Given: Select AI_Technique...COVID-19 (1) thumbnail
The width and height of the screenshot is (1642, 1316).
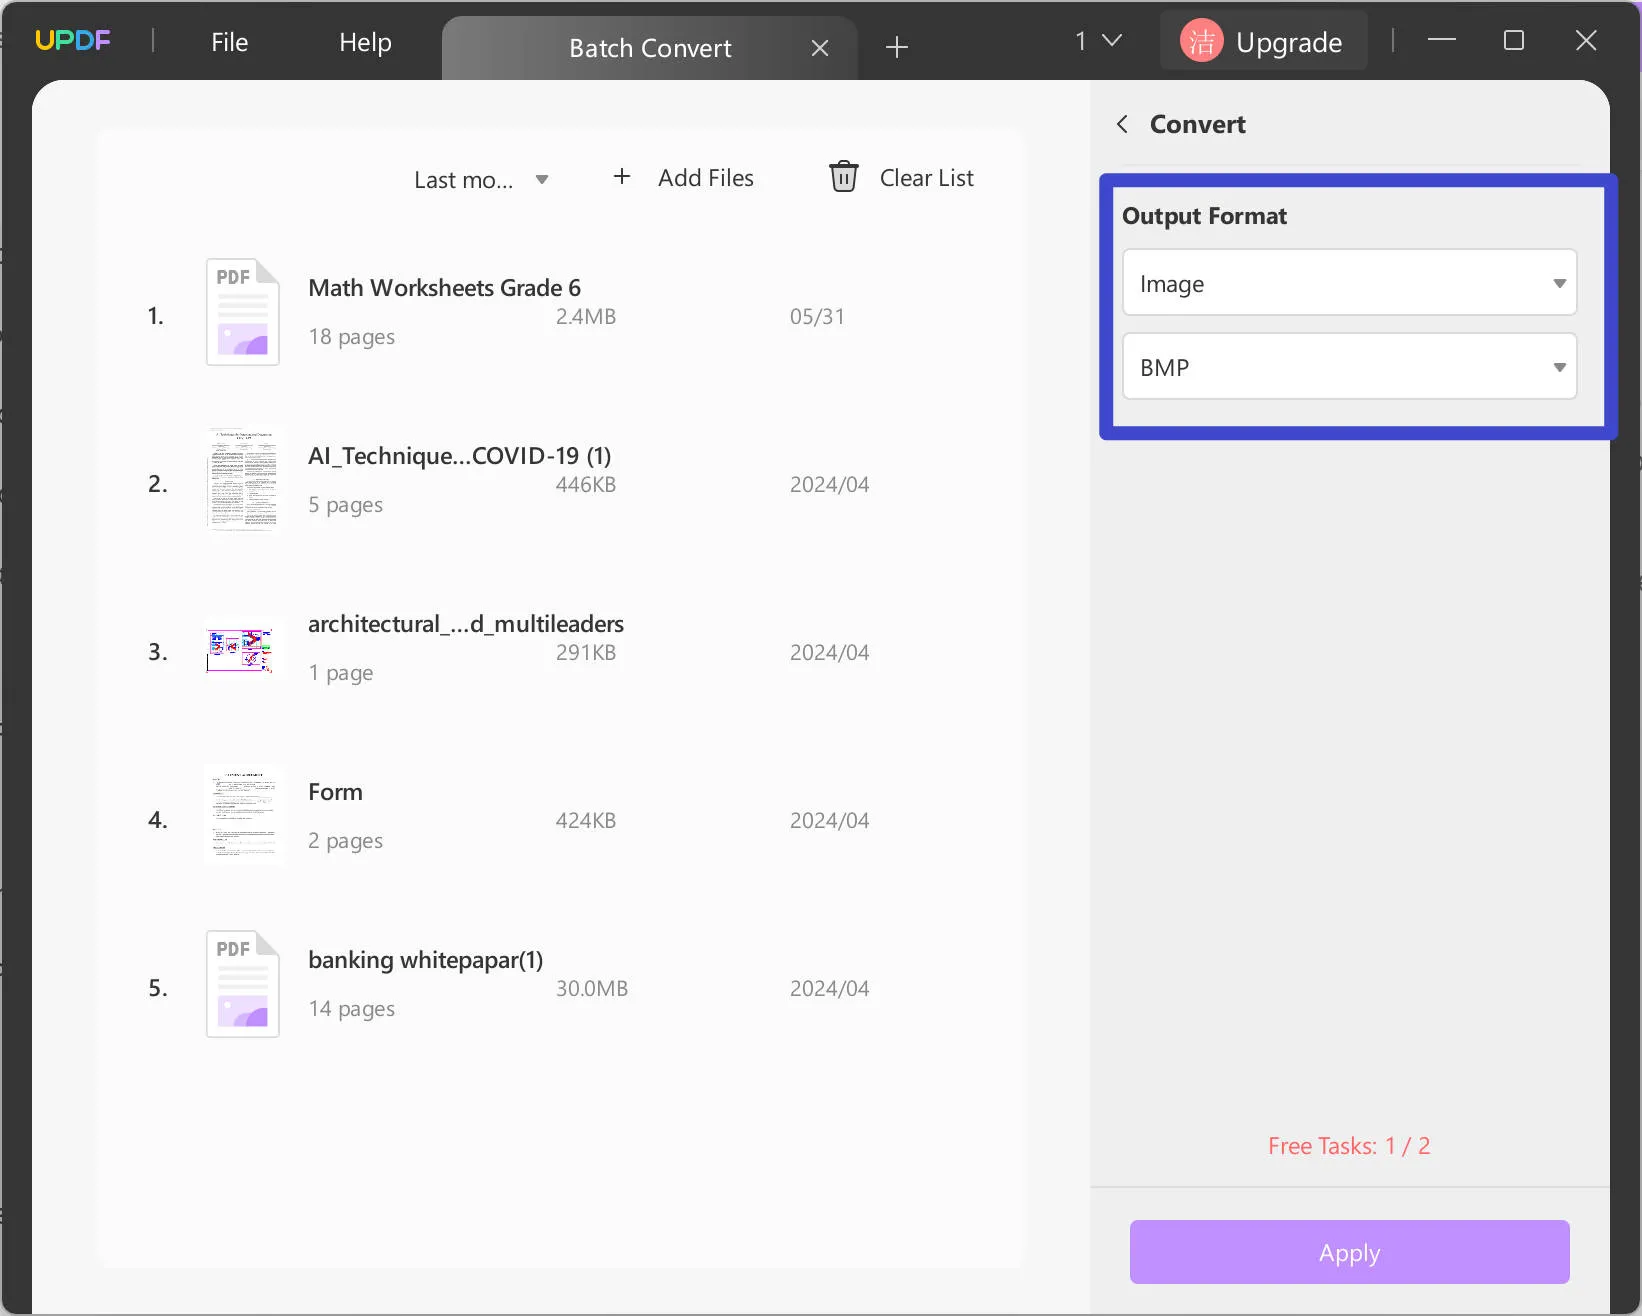Looking at the screenshot, I should click(243, 480).
